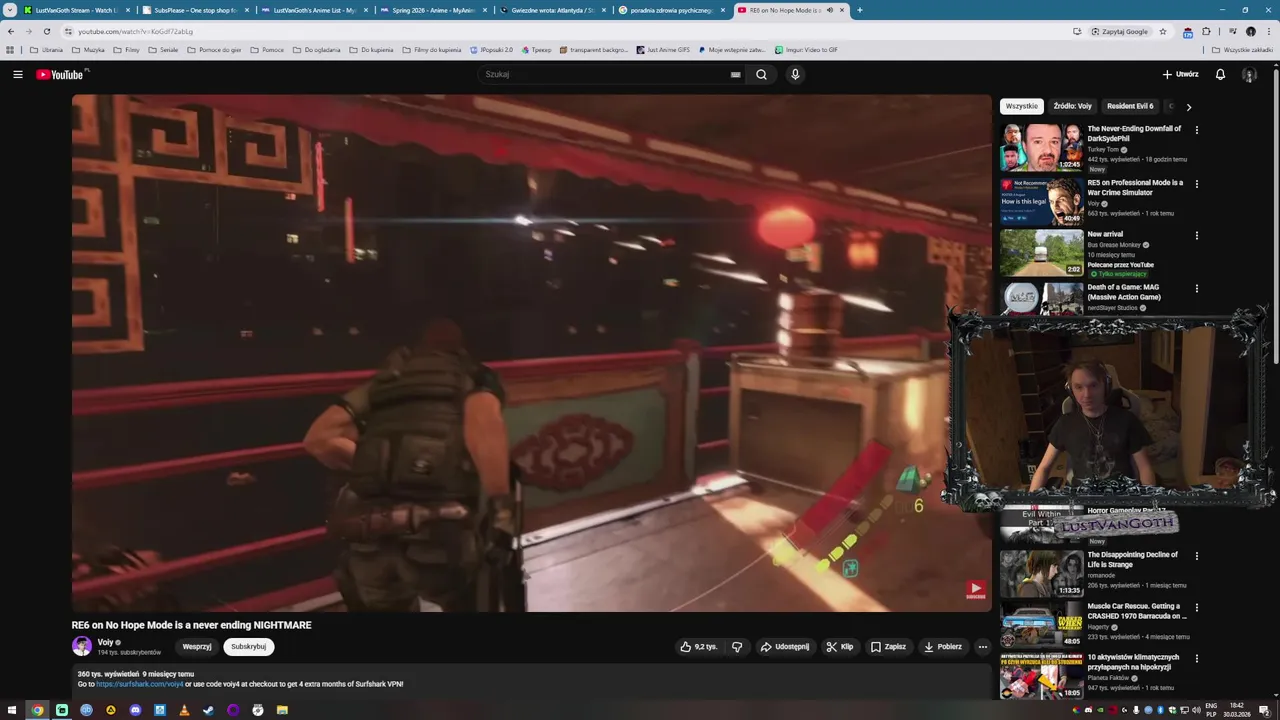Open options for Death of a Game: MAG
The image size is (1280, 720).
click(1196, 289)
